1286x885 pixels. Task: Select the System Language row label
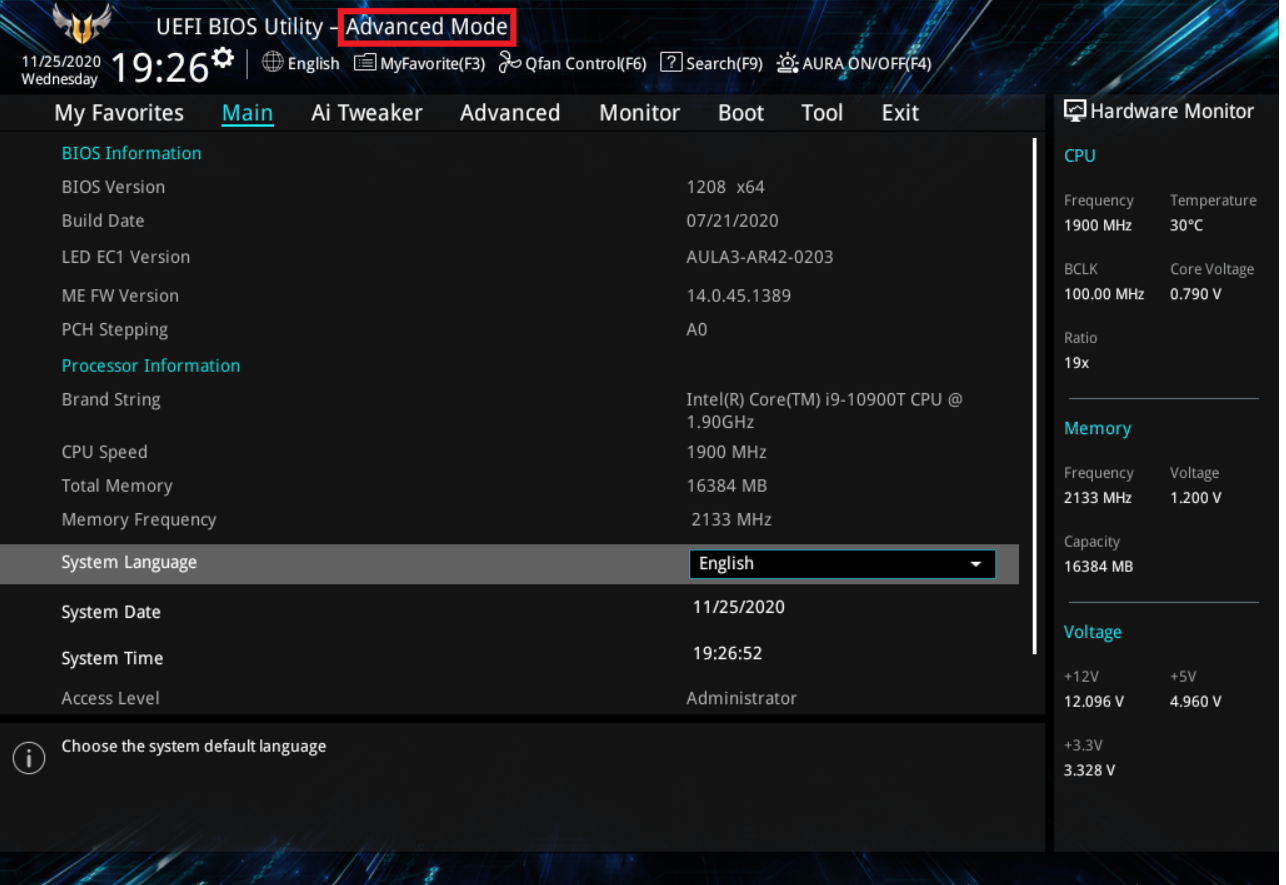[129, 562]
